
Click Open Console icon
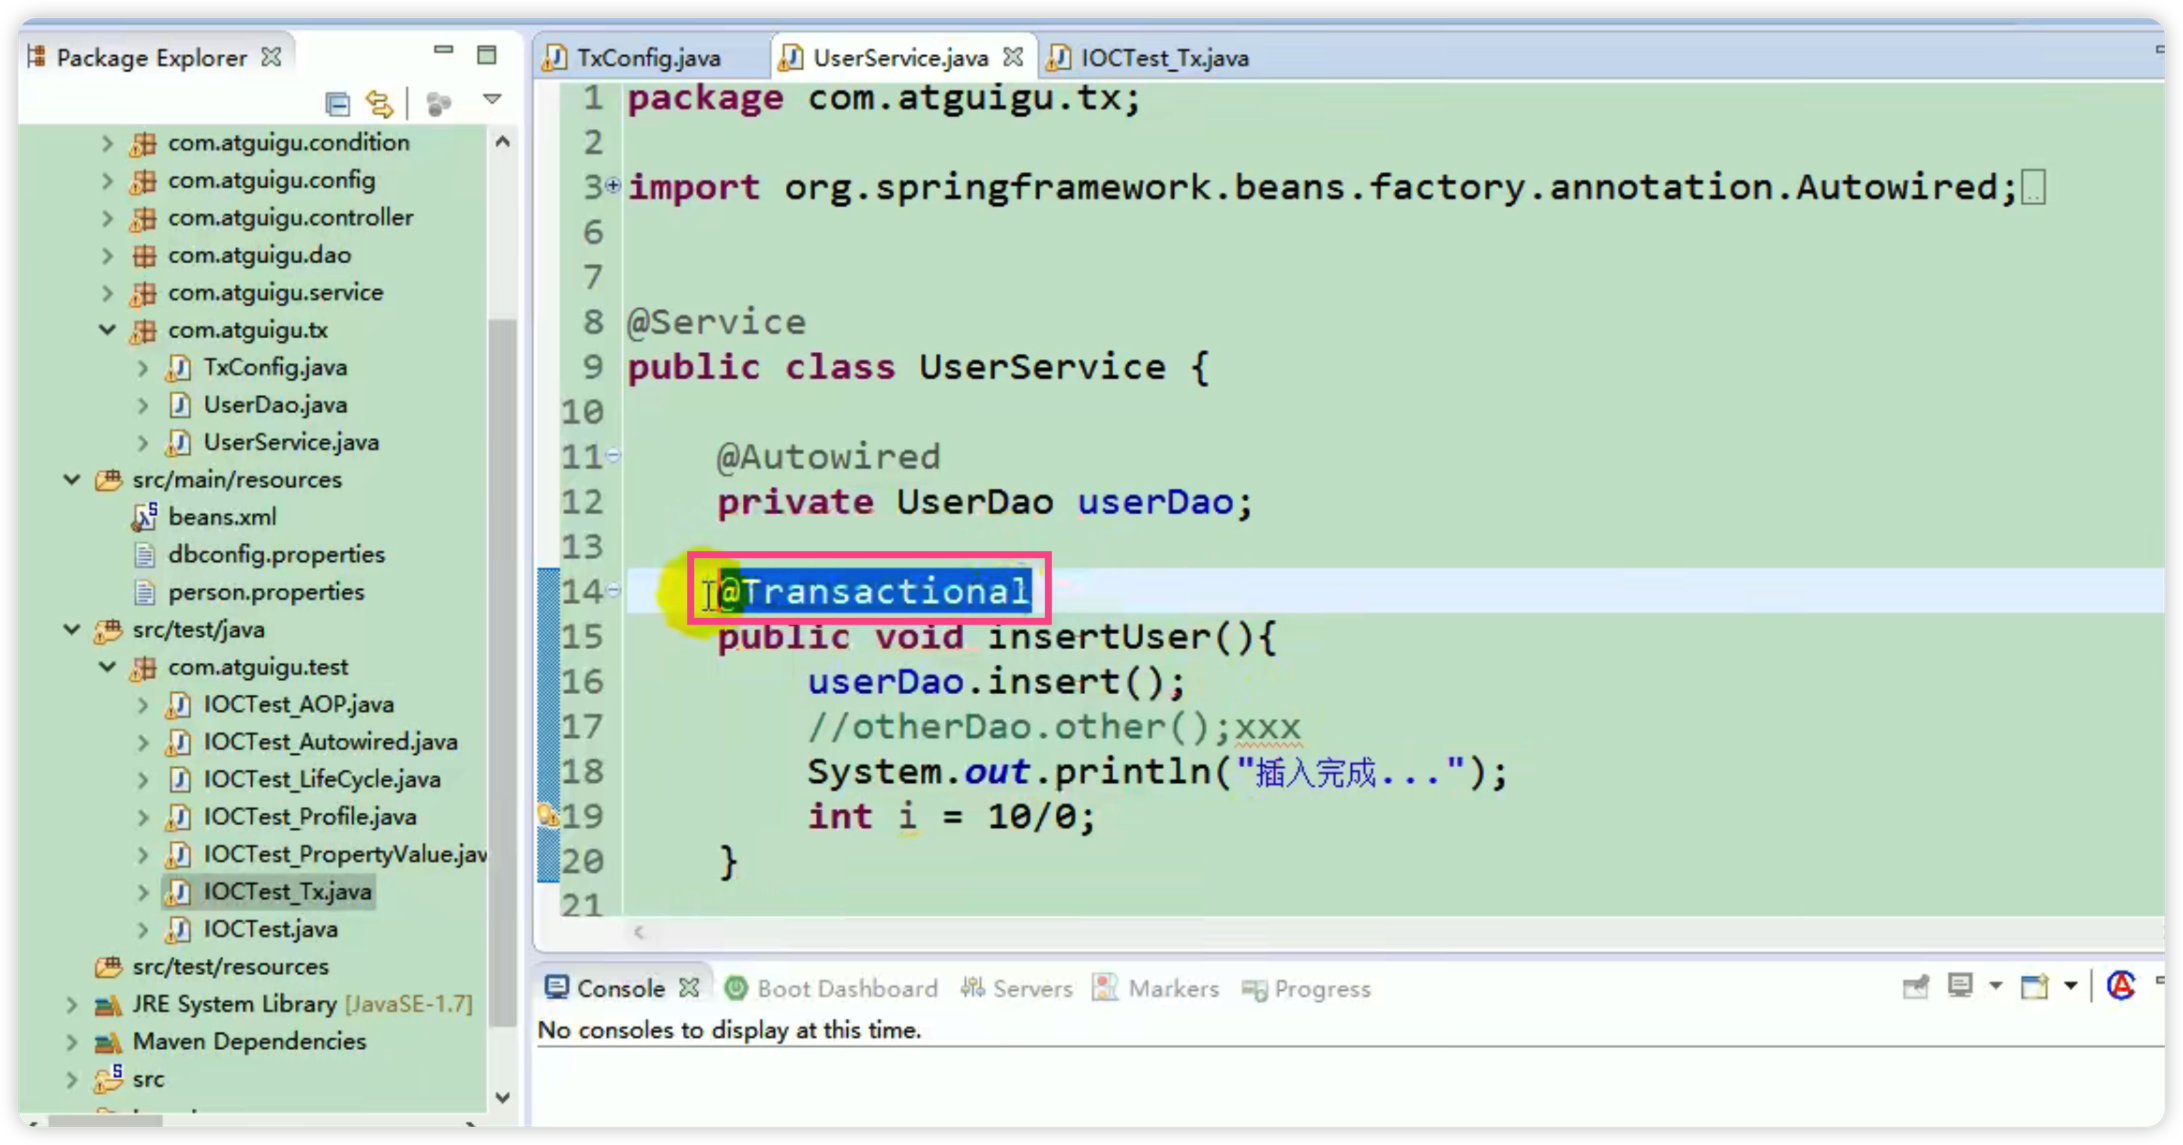2034,988
